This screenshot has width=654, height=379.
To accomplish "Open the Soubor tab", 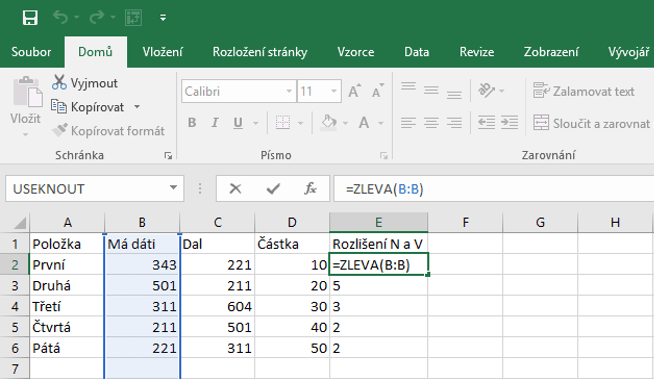I will point(31,52).
